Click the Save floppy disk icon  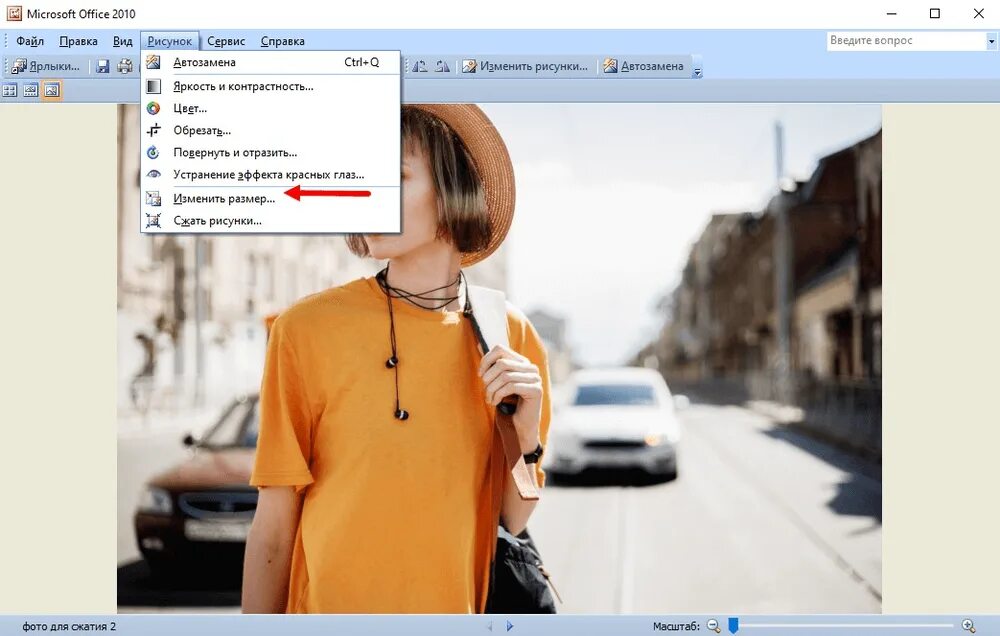pos(103,66)
